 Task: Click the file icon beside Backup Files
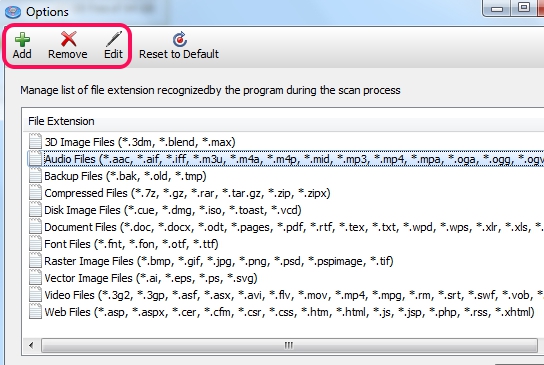[35, 176]
